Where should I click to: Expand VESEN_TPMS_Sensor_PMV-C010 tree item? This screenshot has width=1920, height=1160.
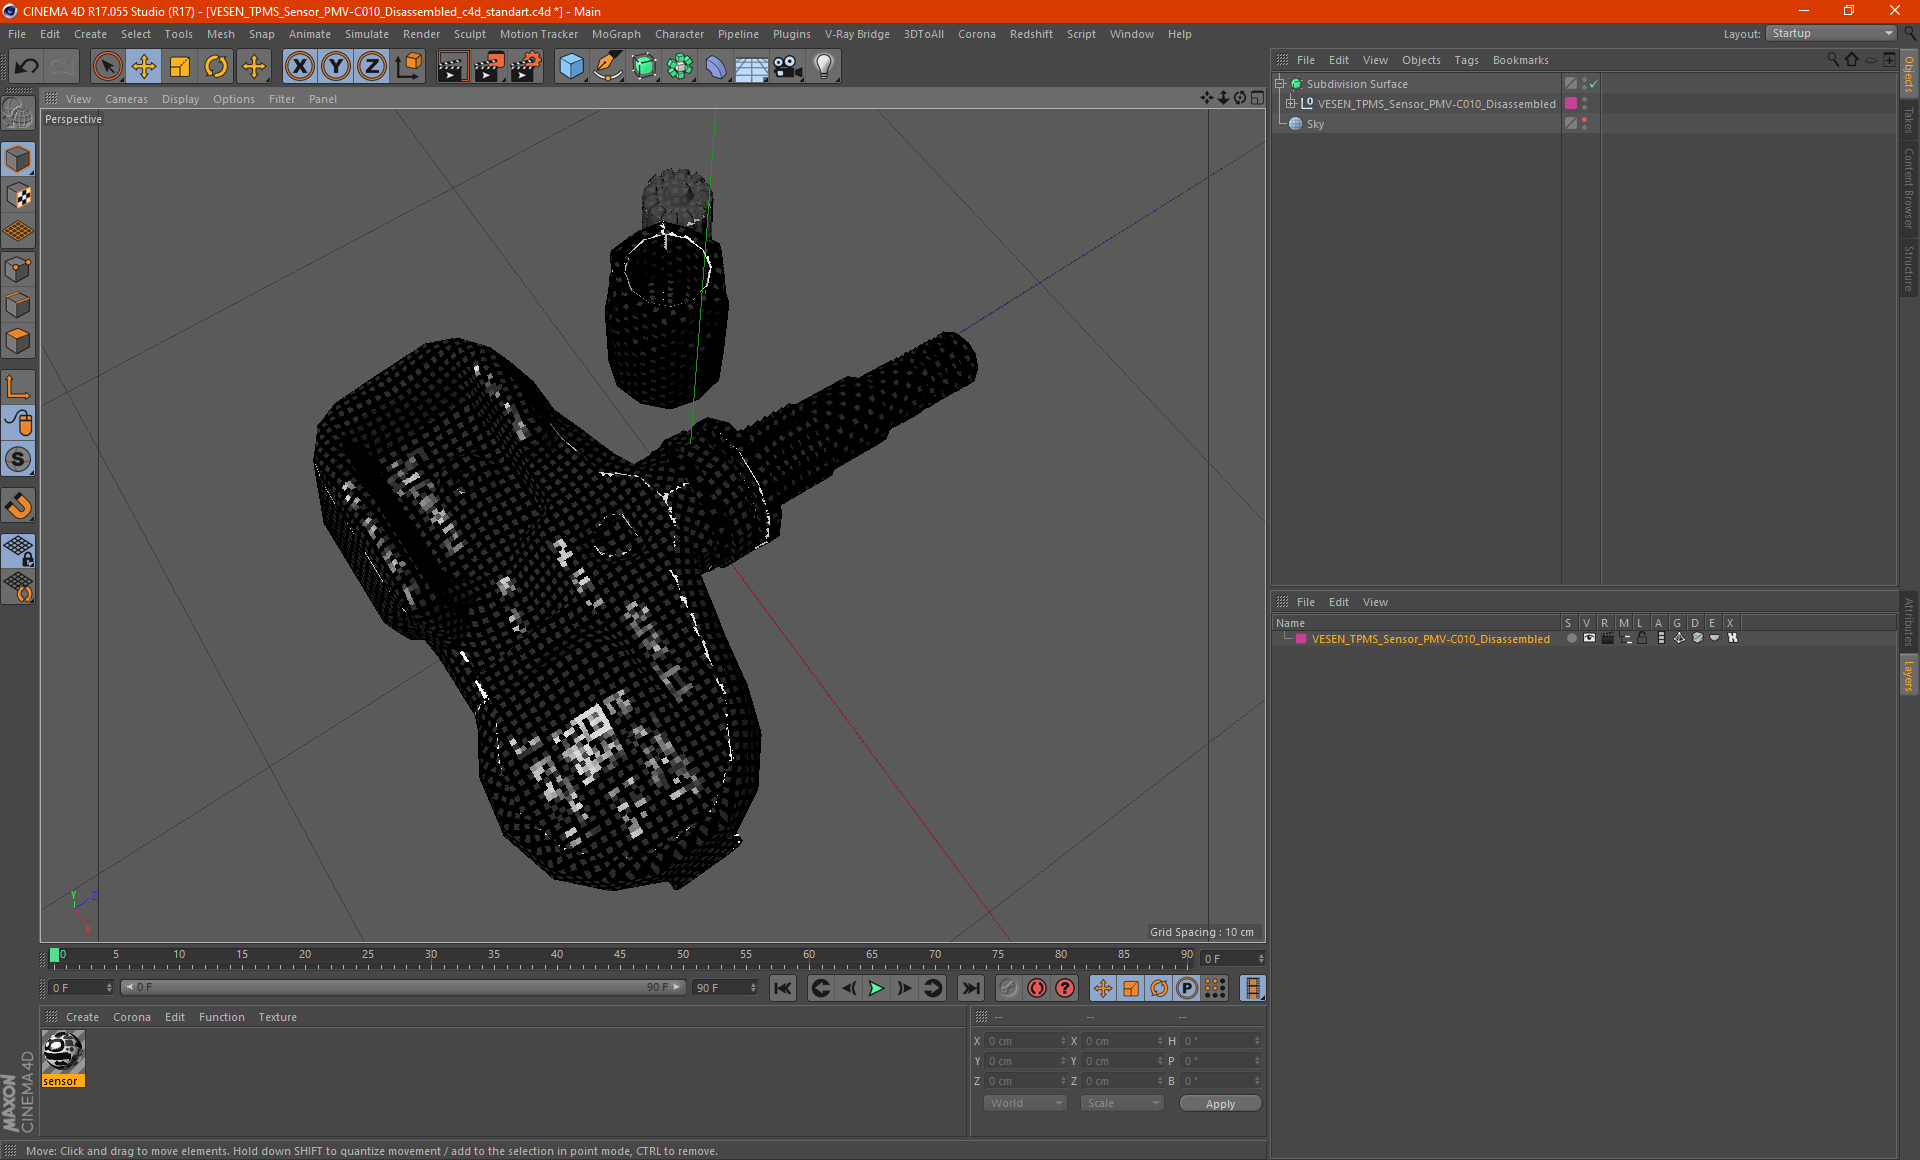click(1291, 103)
